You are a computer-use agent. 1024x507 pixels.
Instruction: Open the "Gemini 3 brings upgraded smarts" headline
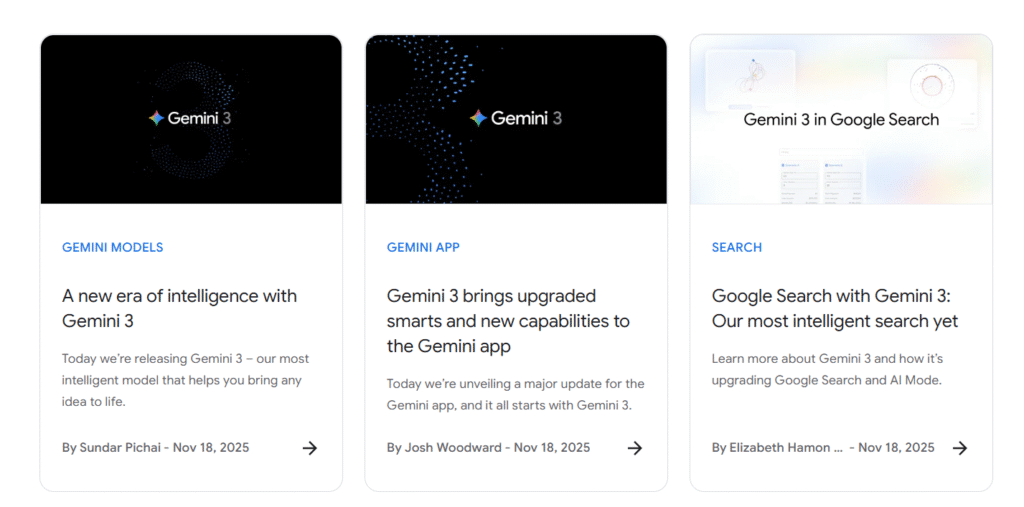508,321
